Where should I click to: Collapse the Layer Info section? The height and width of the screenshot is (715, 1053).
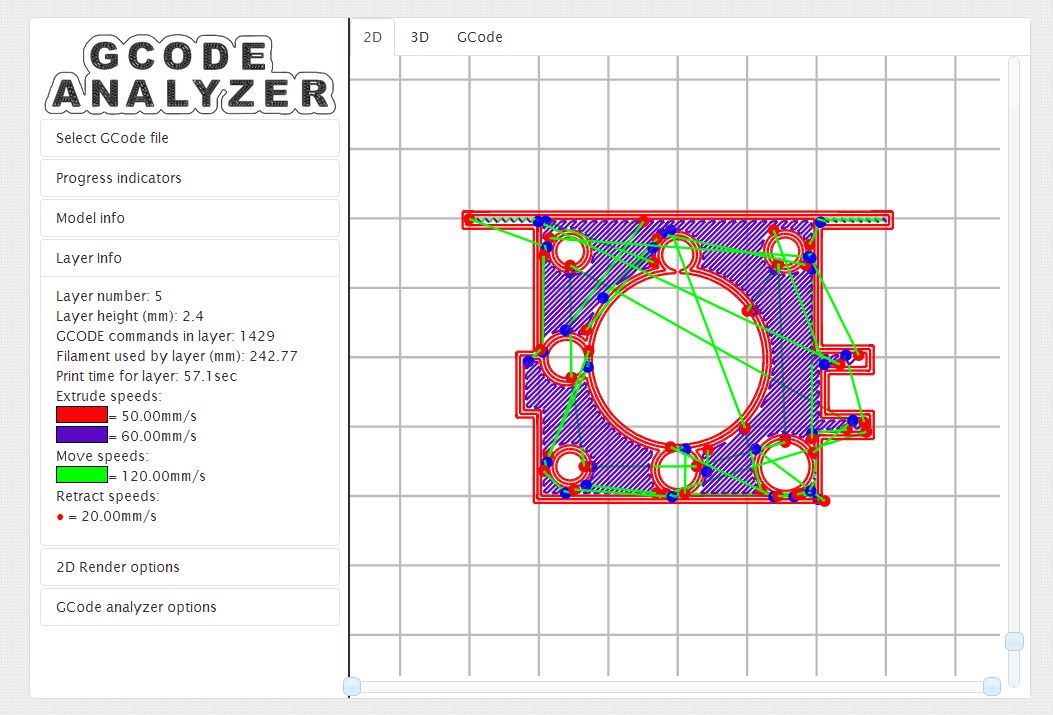(190, 258)
